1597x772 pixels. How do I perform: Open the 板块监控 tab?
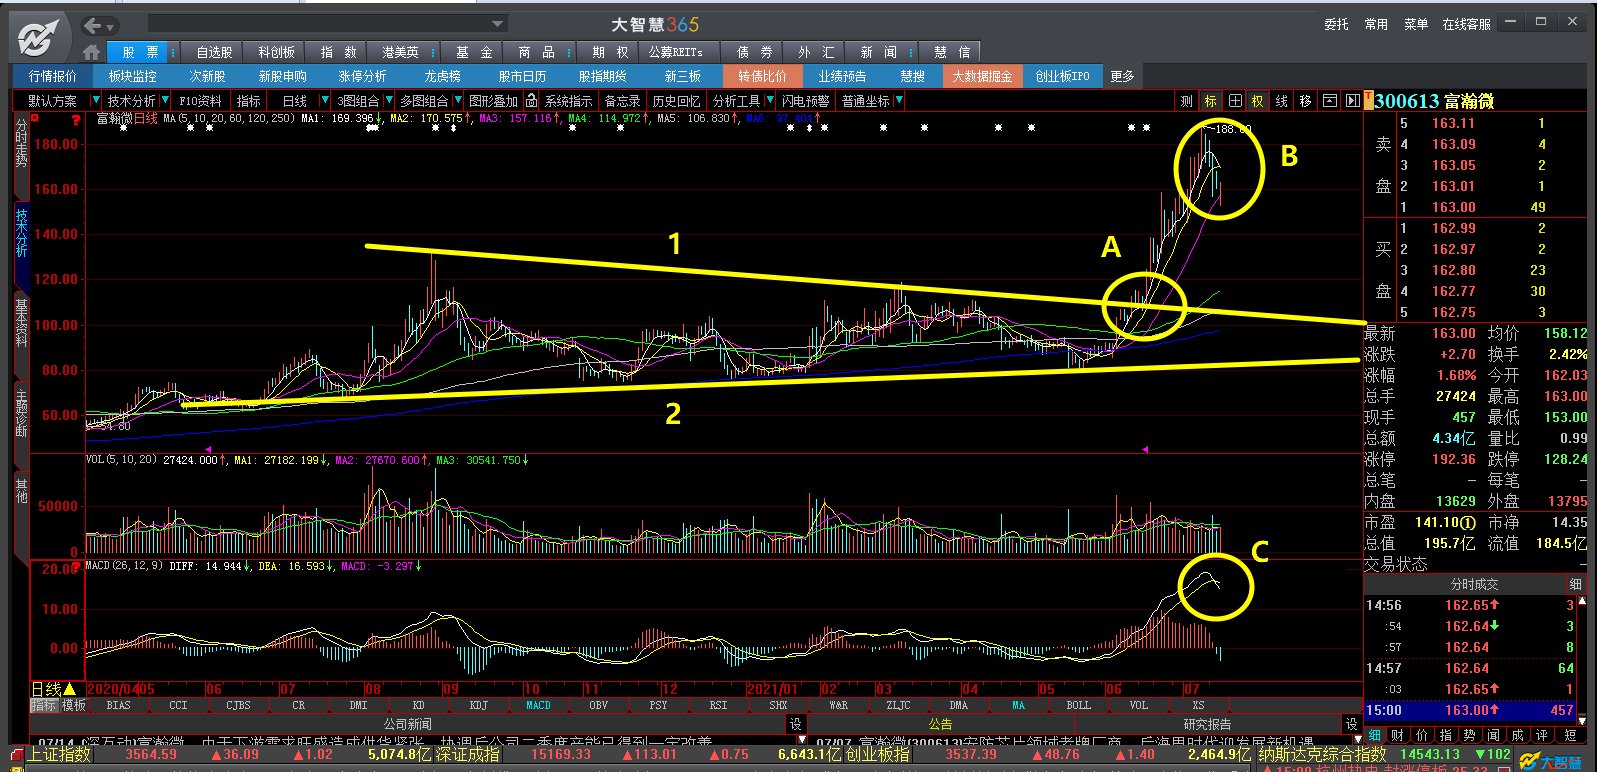tap(132, 76)
